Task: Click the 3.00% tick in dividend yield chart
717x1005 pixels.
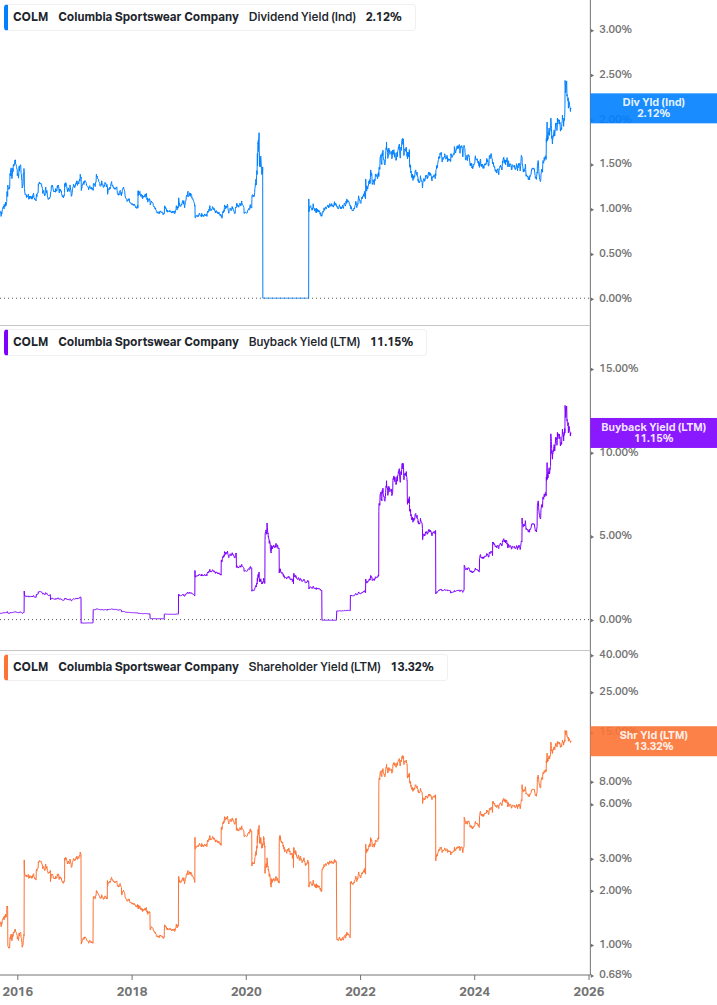Action: [615, 29]
